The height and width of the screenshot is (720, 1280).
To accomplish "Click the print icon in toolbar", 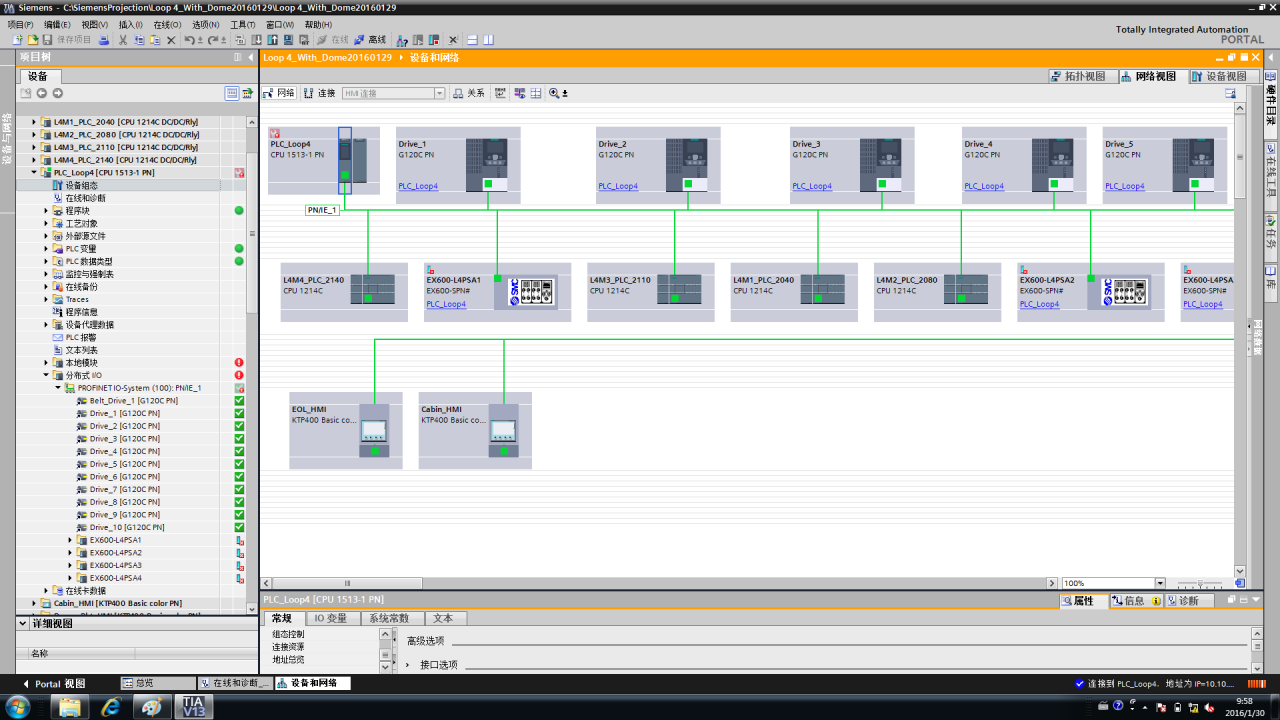I will coord(104,40).
